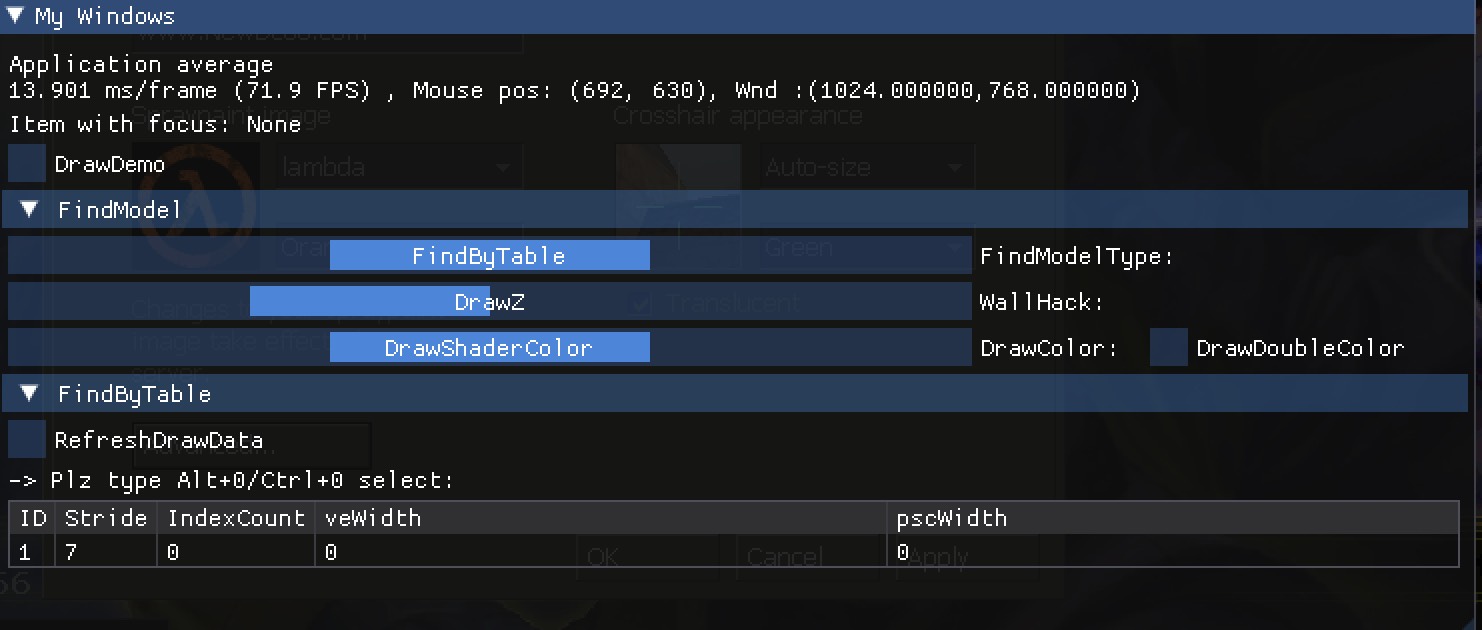Image resolution: width=1482 pixels, height=630 pixels.
Task: Click the DrawColor label
Action: (1048, 348)
